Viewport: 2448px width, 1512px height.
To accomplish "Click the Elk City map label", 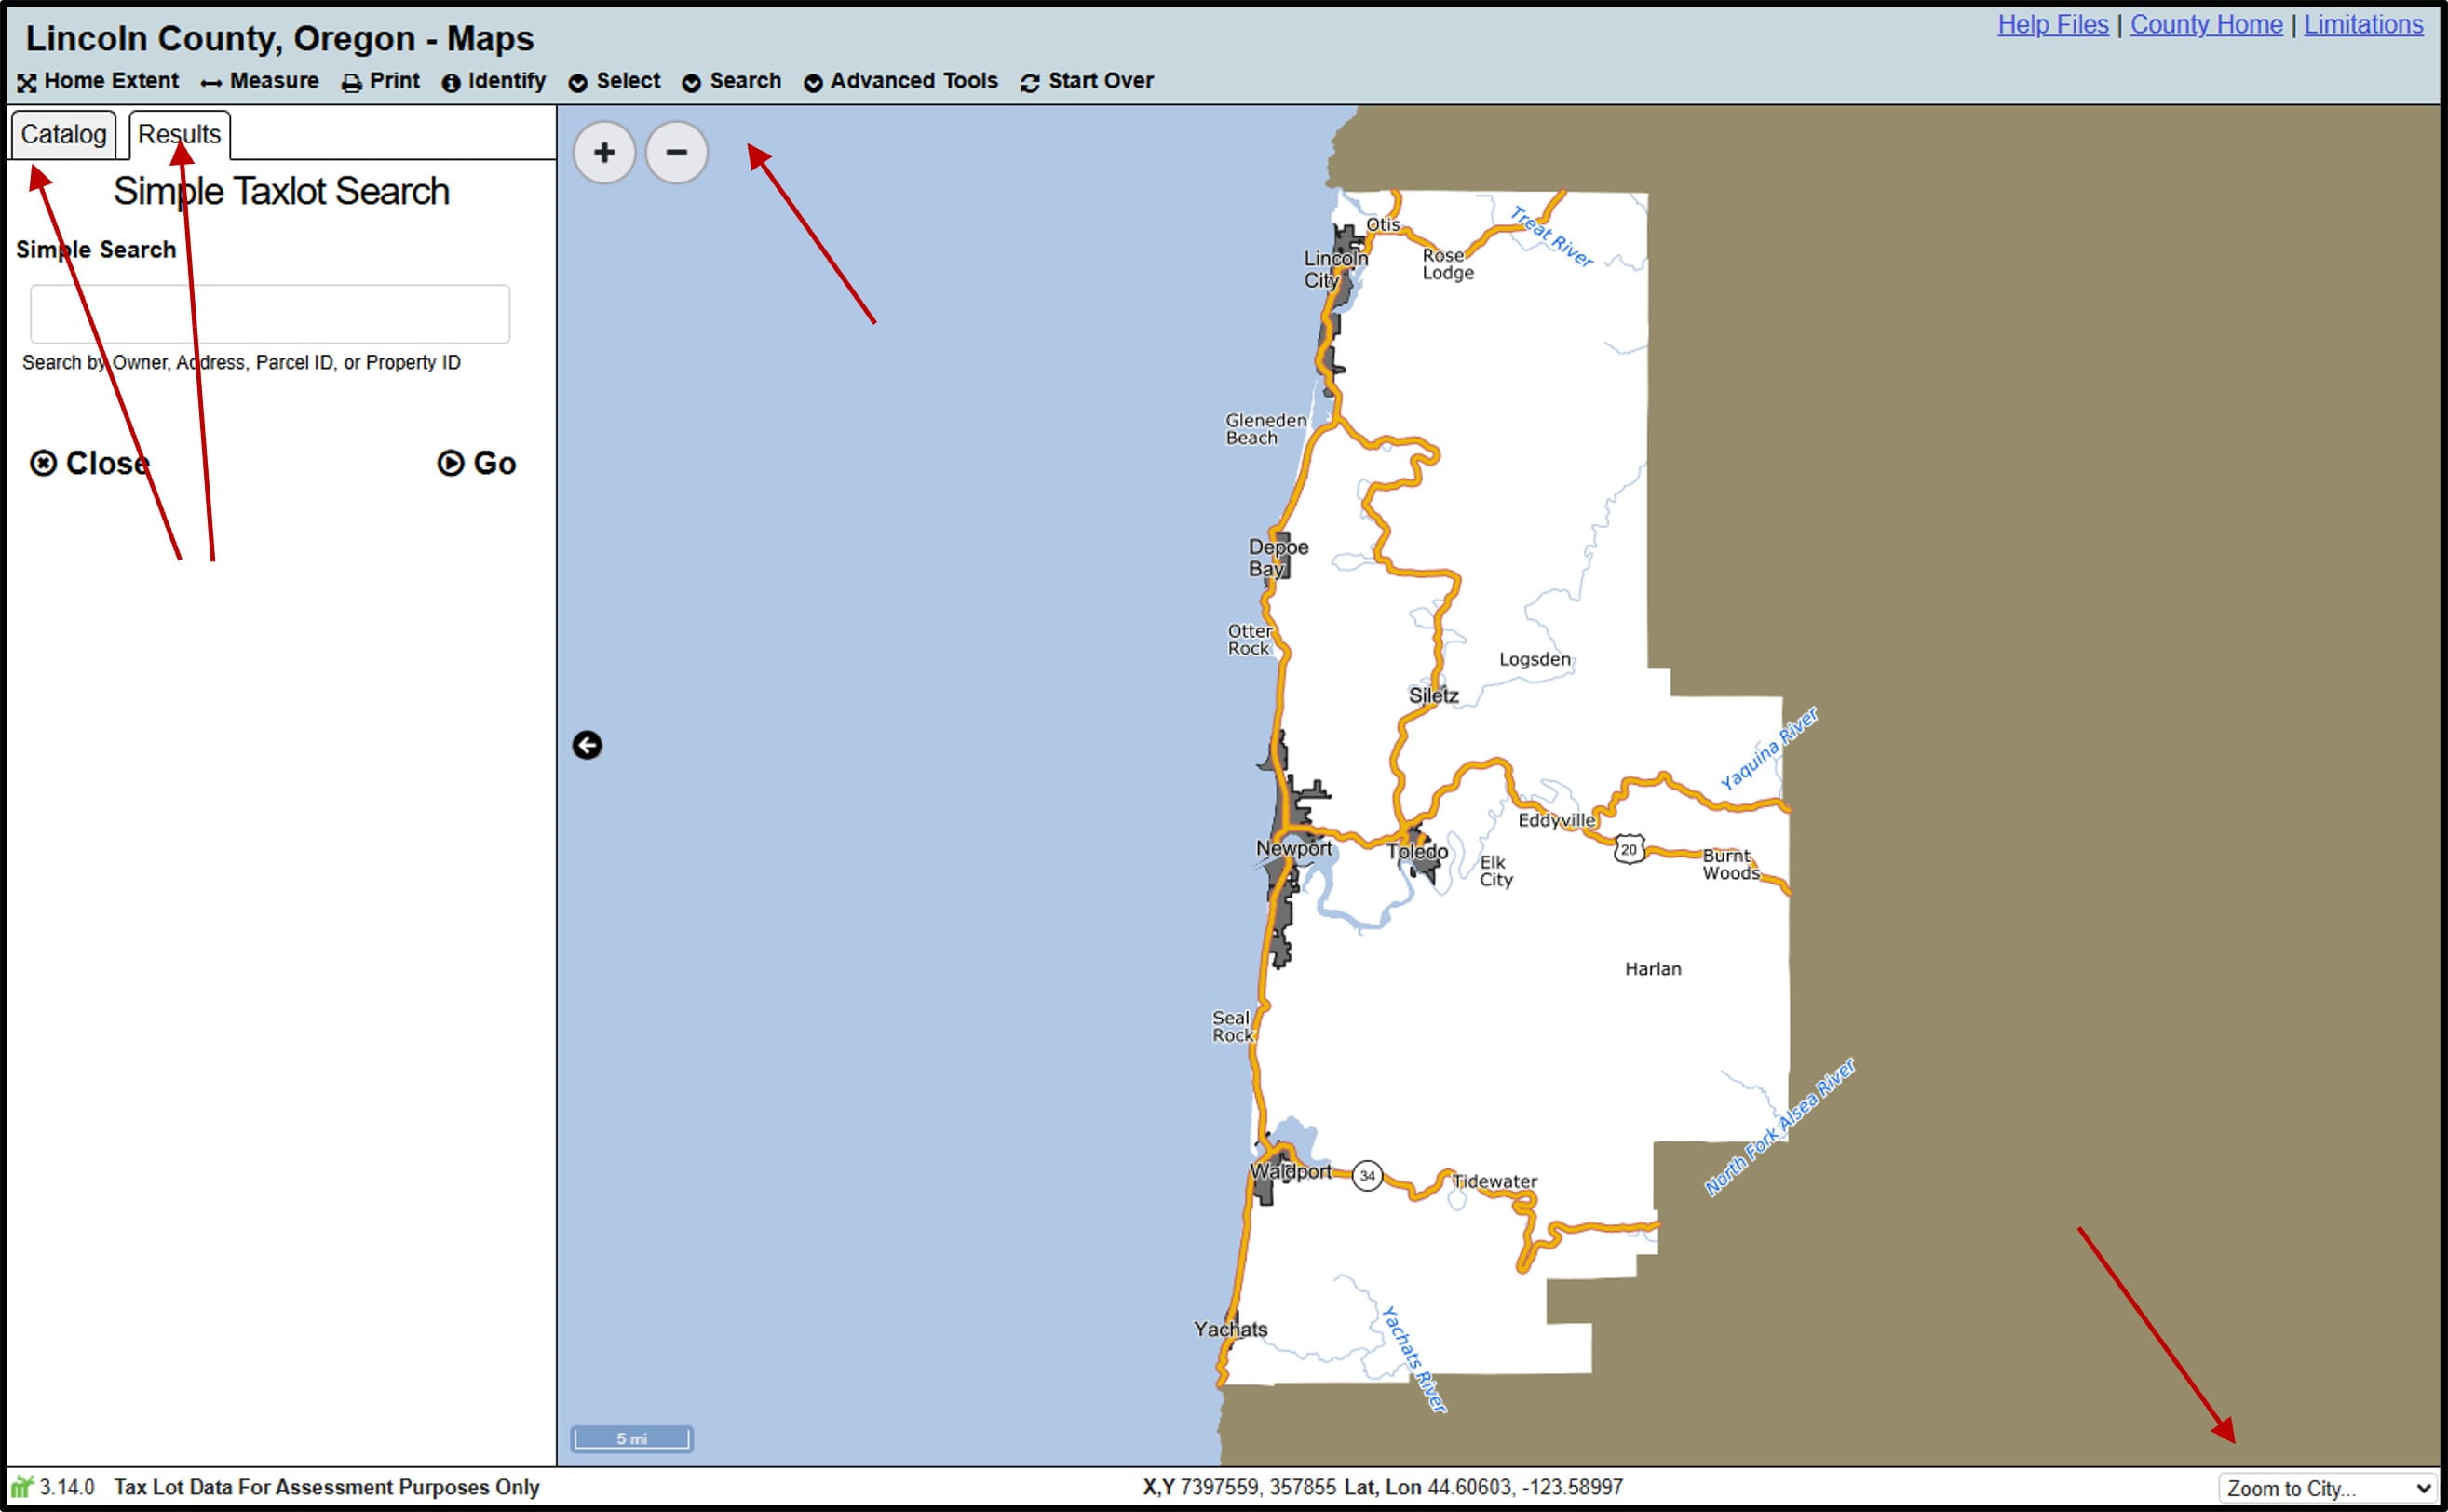I will point(1496,871).
